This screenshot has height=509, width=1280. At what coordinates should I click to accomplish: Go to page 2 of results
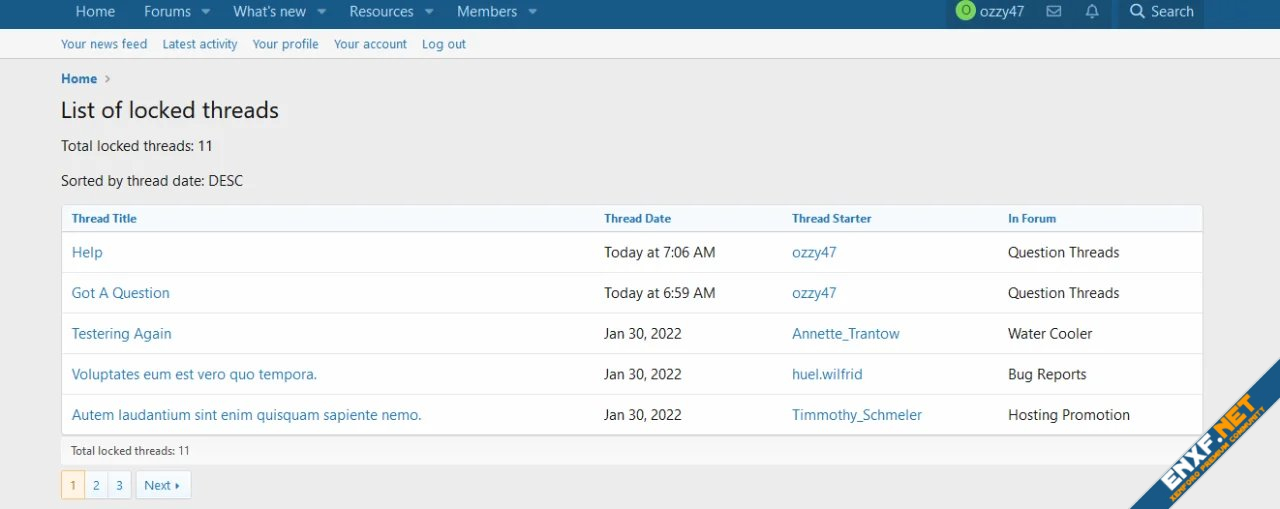tap(96, 485)
